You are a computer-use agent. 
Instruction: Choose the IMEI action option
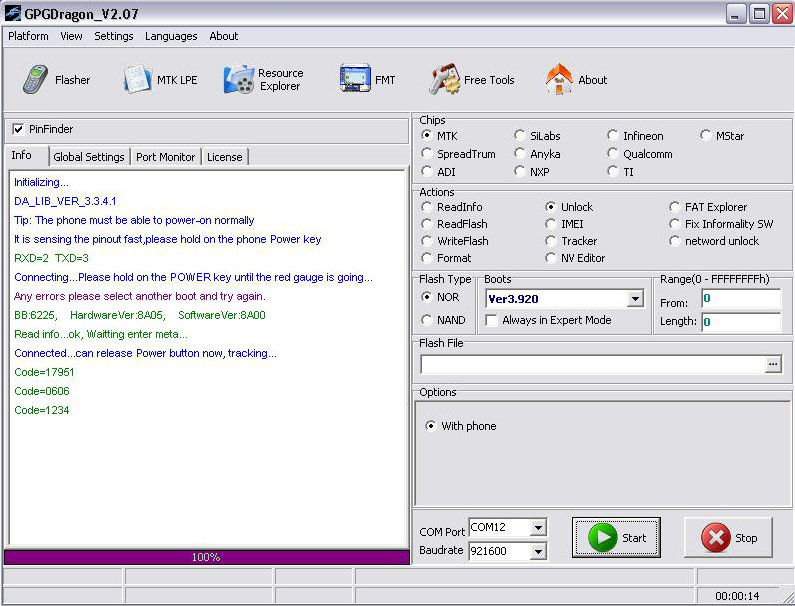[x=551, y=224]
